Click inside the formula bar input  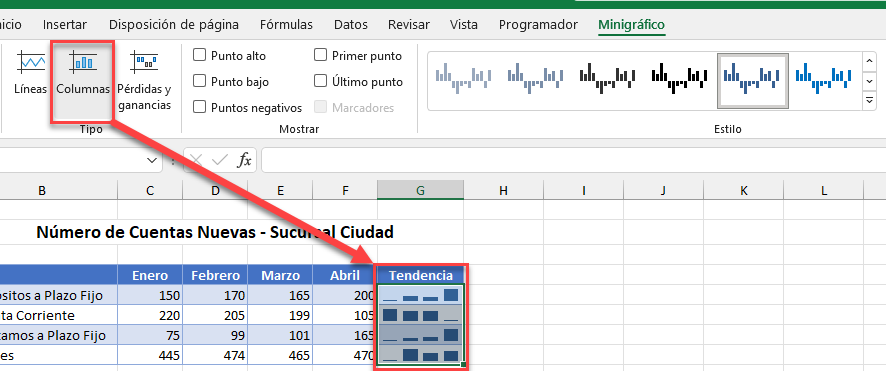click(x=574, y=161)
